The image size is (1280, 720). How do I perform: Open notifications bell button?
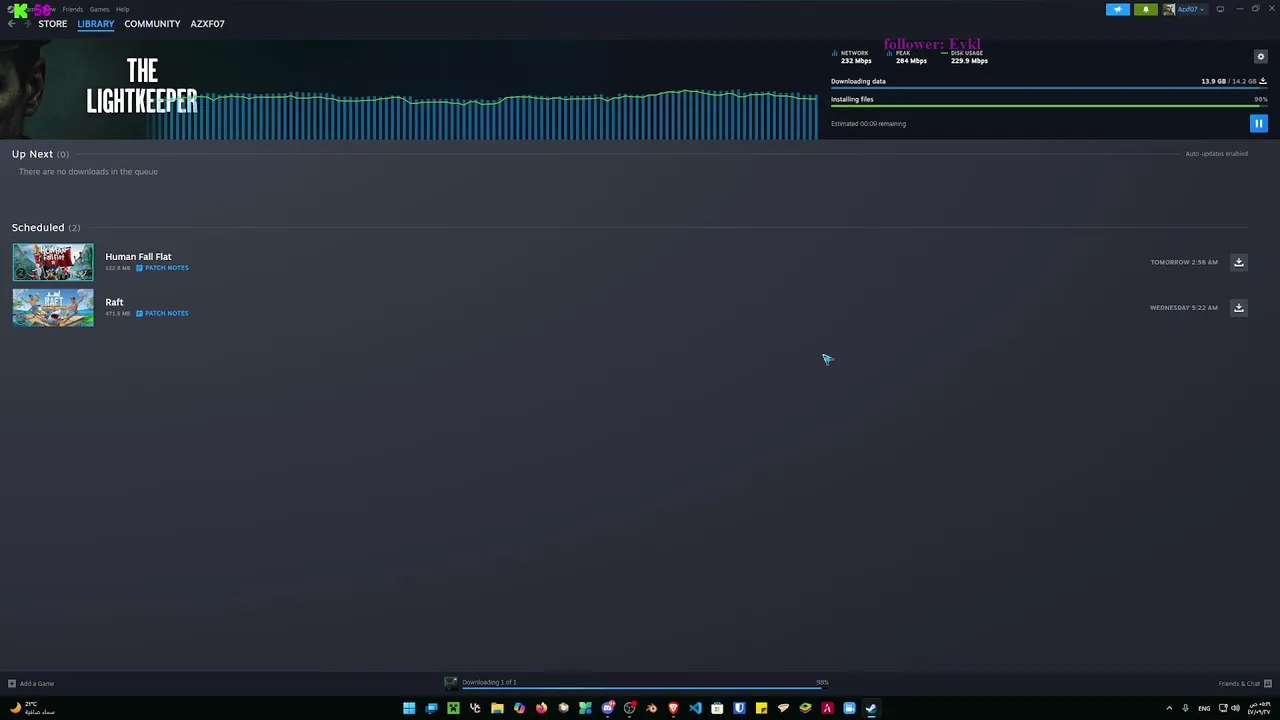1146,9
